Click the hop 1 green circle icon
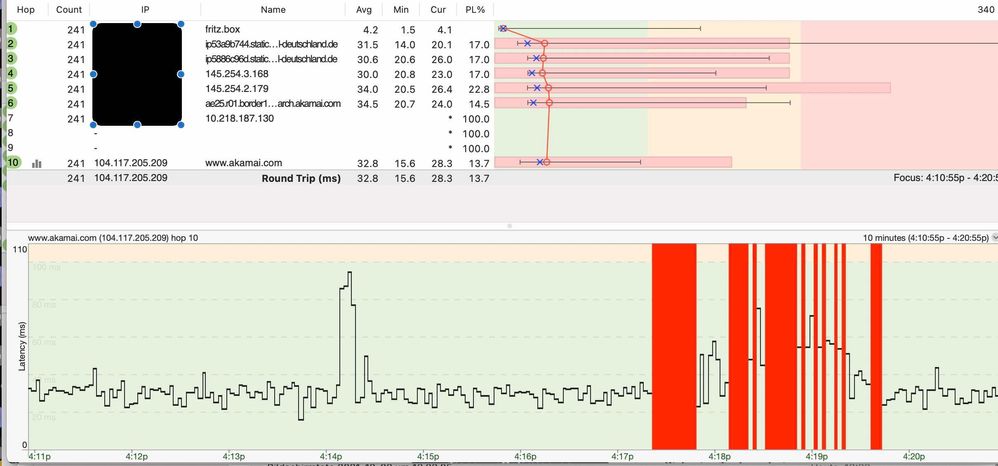The width and height of the screenshot is (998, 466). [x=12, y=29]
